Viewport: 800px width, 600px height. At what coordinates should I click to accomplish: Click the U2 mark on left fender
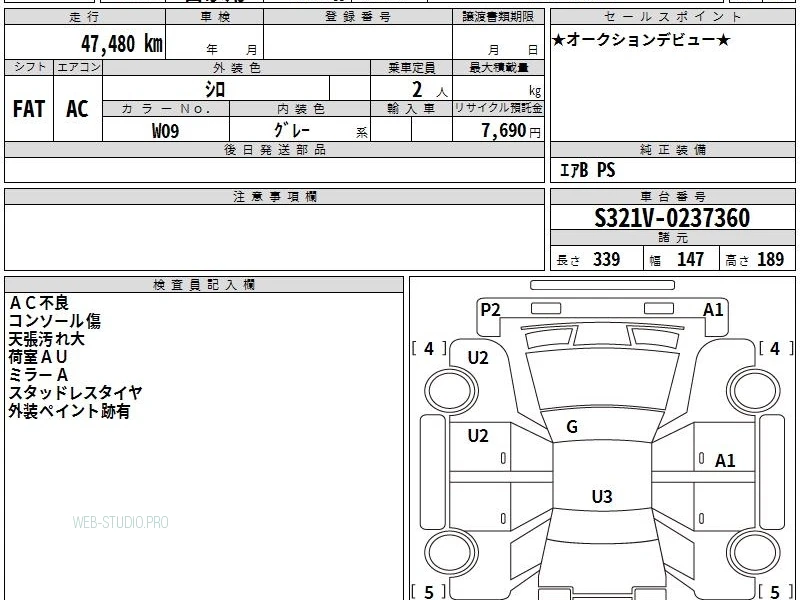pos(478,358)
